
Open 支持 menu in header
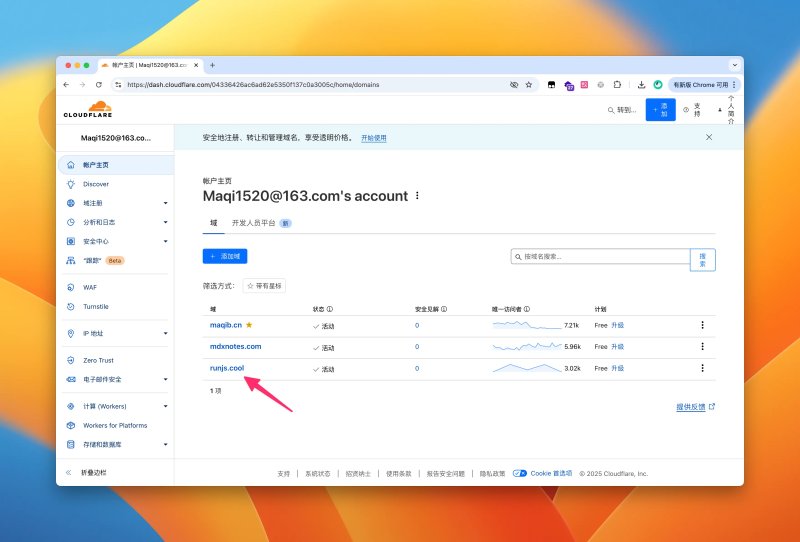pos(692,110)
